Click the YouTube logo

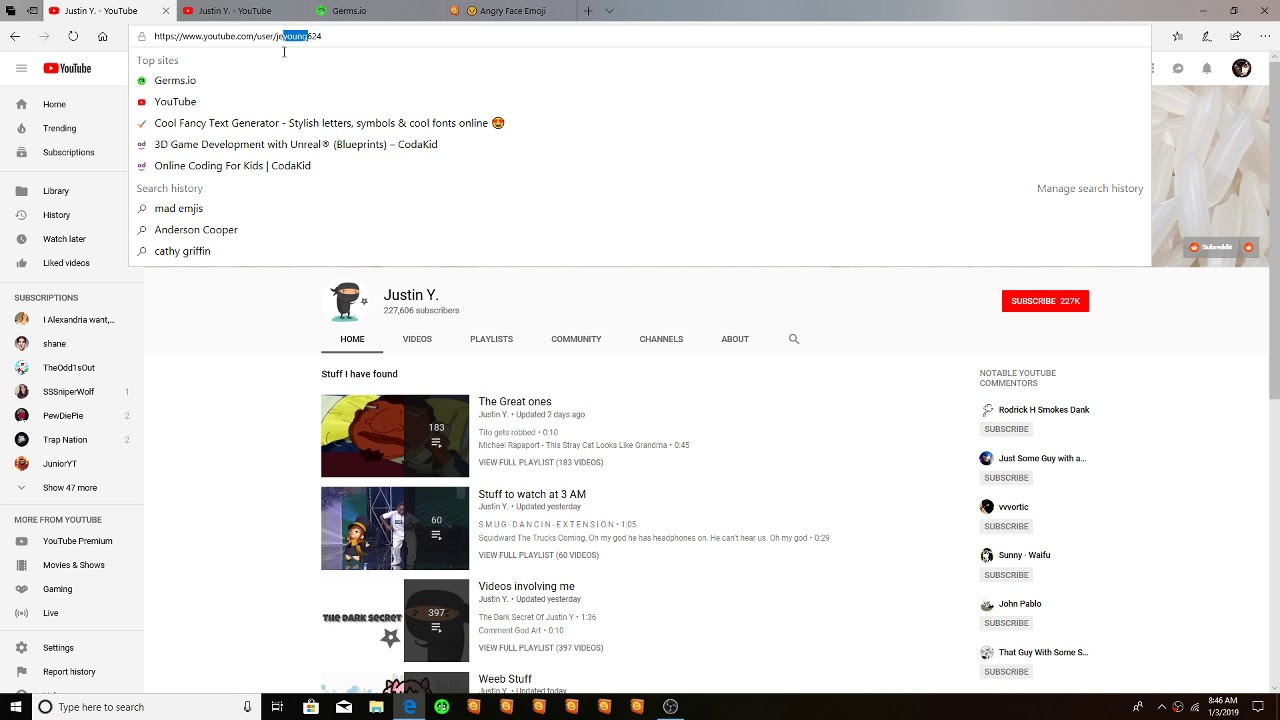pos(67,68)
